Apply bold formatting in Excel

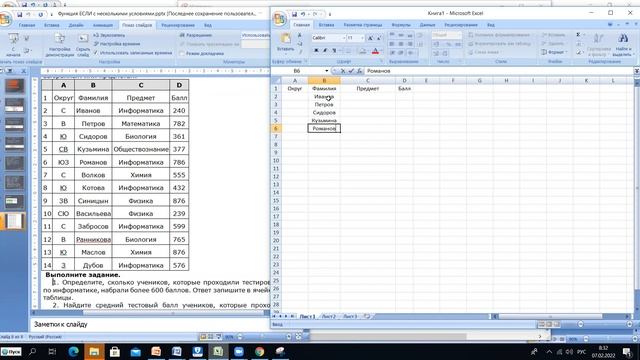coord(316,51)
